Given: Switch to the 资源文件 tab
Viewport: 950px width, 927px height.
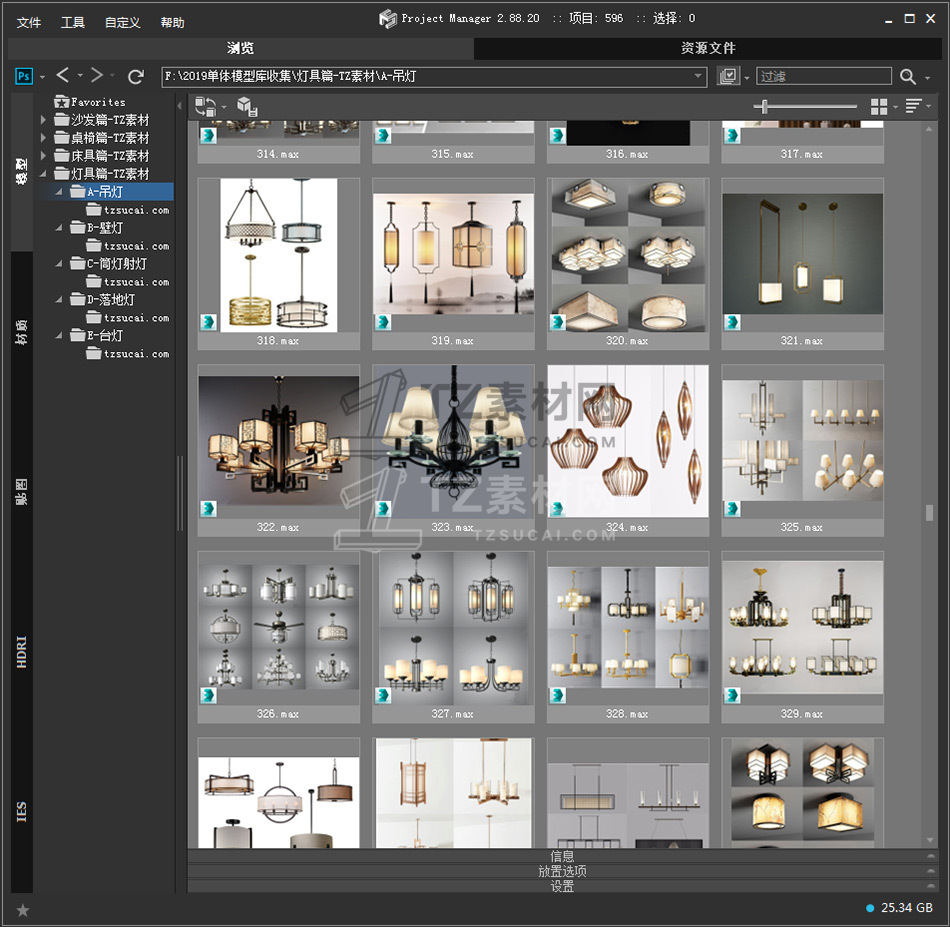Looking at the screenshot, I should pyautogui.click(x=708, y=48).
